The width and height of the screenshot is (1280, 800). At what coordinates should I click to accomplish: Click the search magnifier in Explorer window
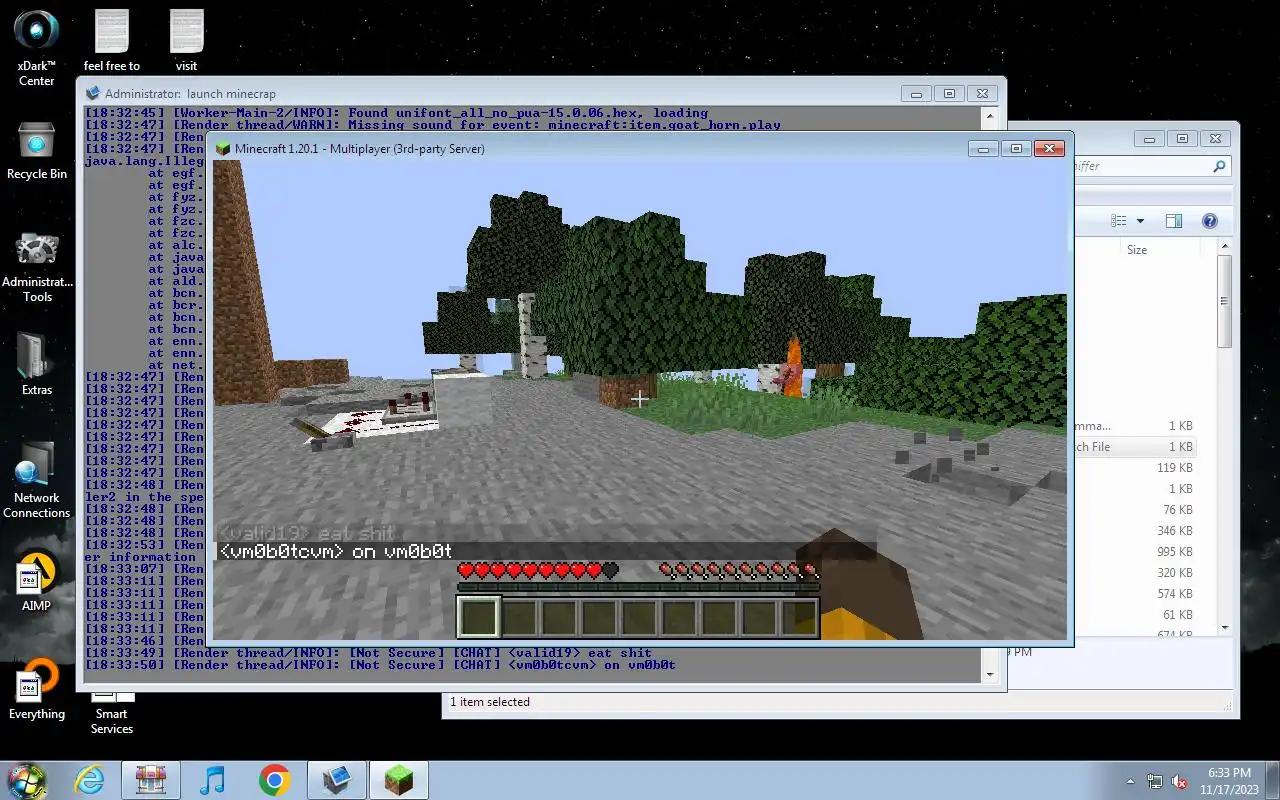1219,166
